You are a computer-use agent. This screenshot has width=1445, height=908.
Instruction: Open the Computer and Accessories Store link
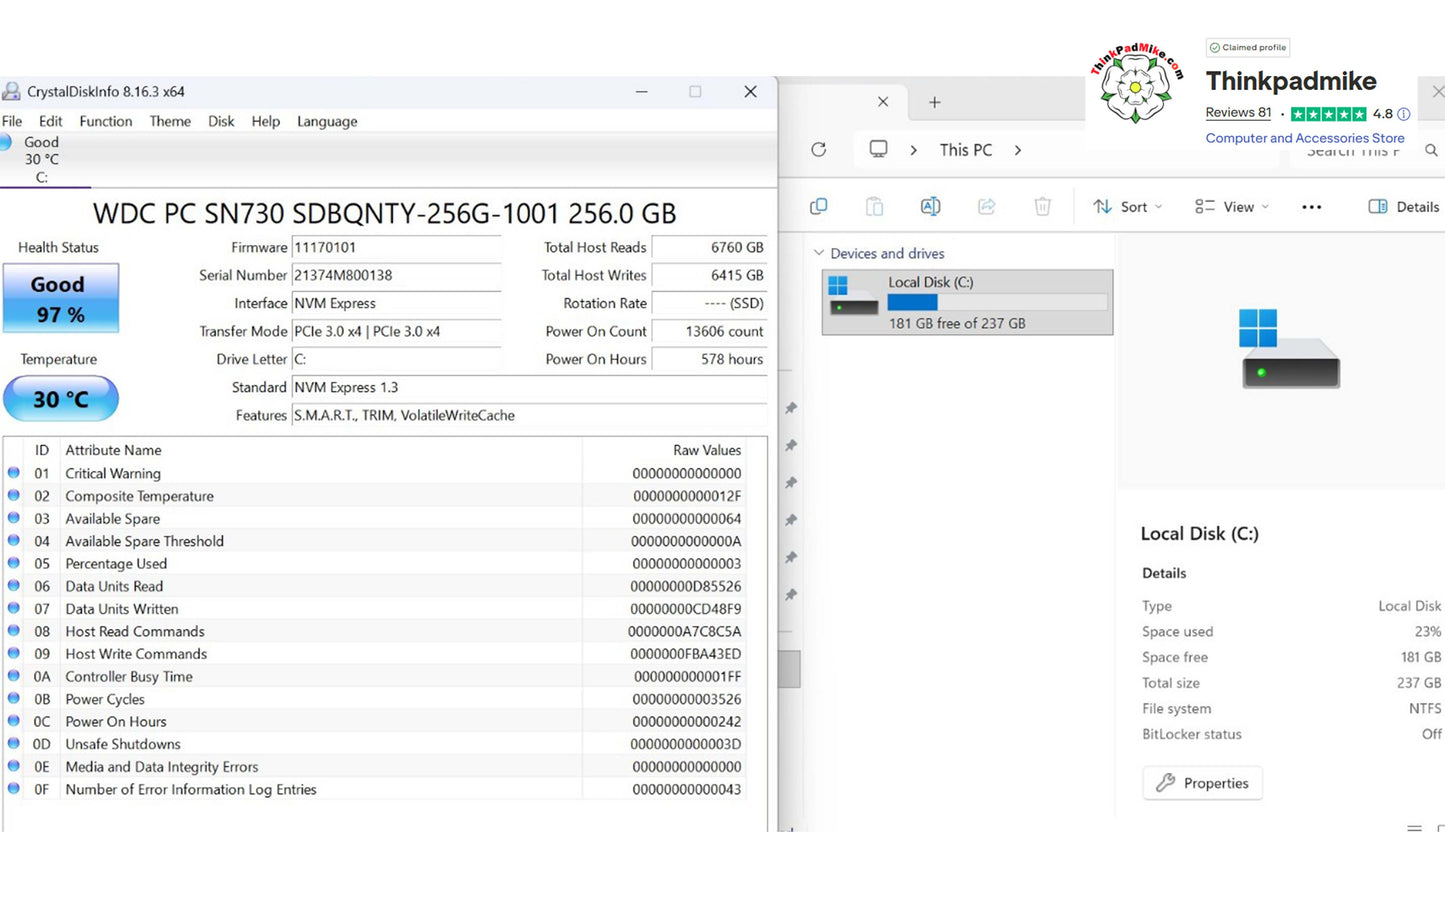click(x=1304, y=138)
